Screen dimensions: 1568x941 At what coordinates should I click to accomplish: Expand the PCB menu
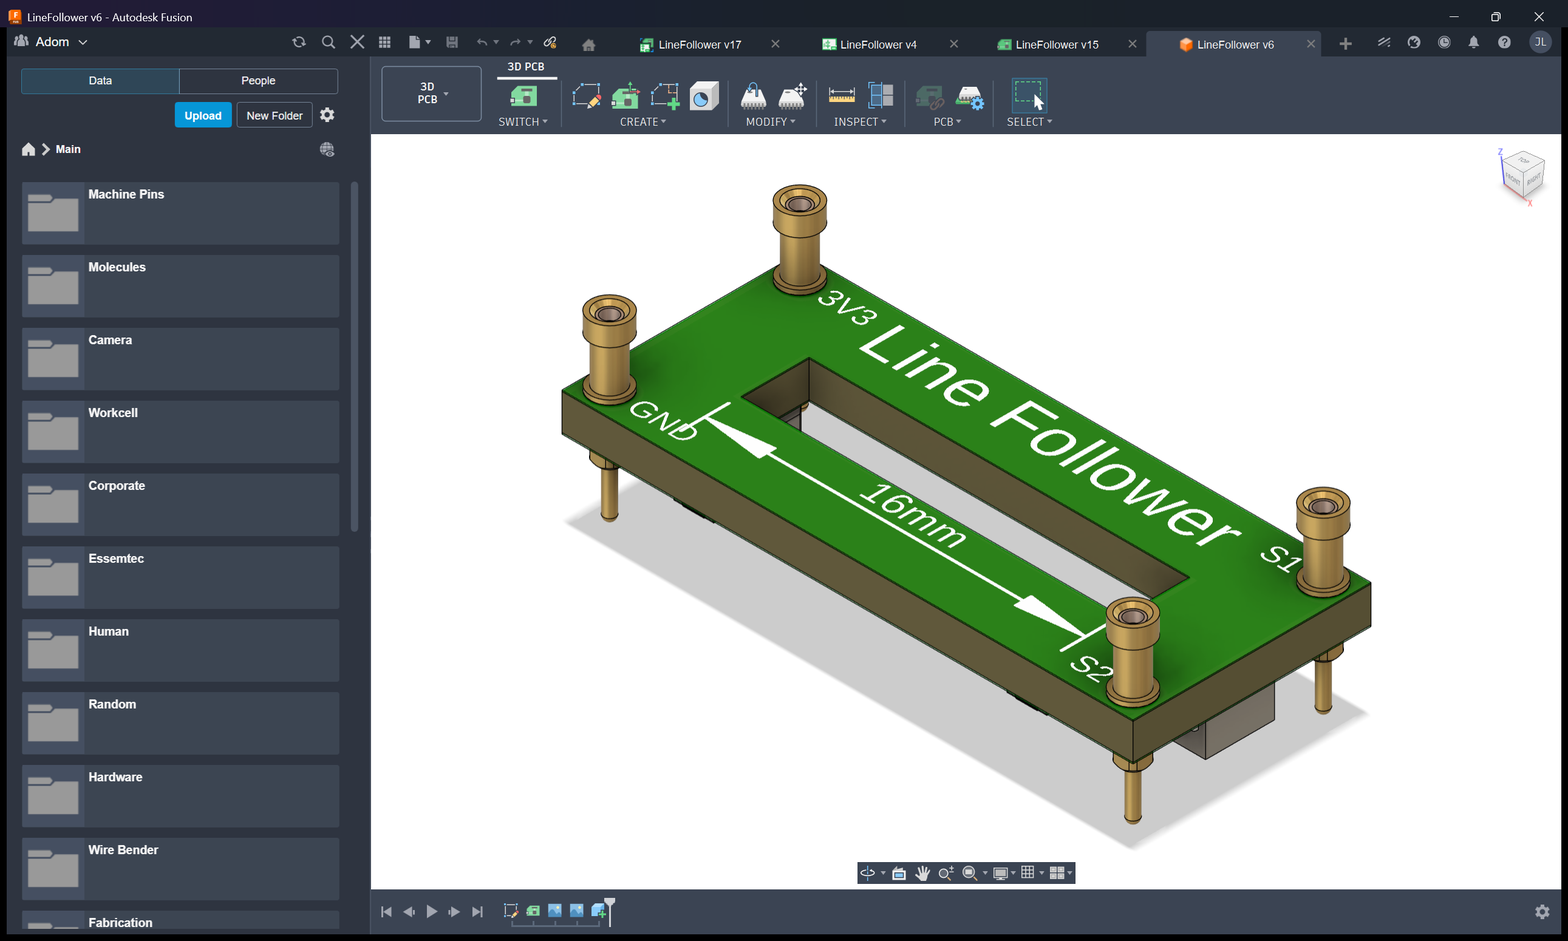947,122
